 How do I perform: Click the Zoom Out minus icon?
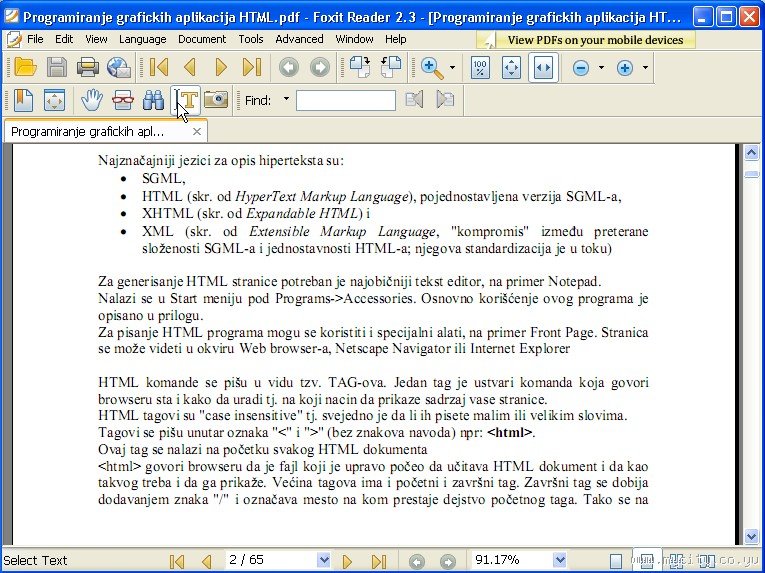581,68
